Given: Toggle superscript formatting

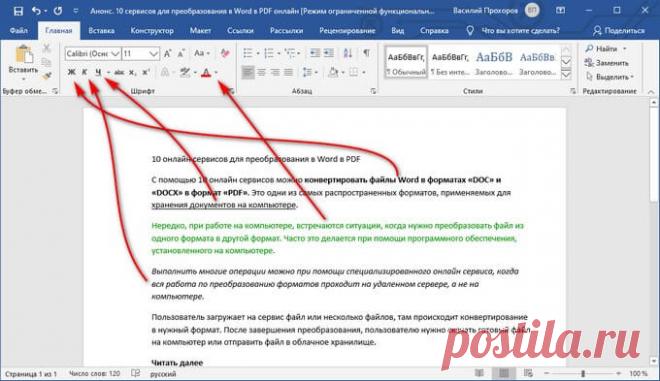Looking at the screenshot, I should [146, 72].
